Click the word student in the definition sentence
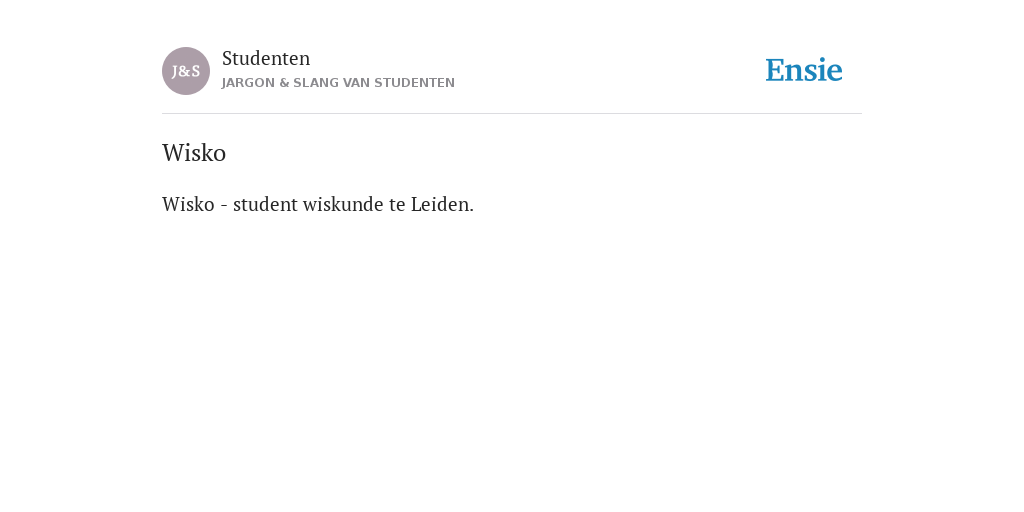This screenshot has width=1024, height=512. 265,204
